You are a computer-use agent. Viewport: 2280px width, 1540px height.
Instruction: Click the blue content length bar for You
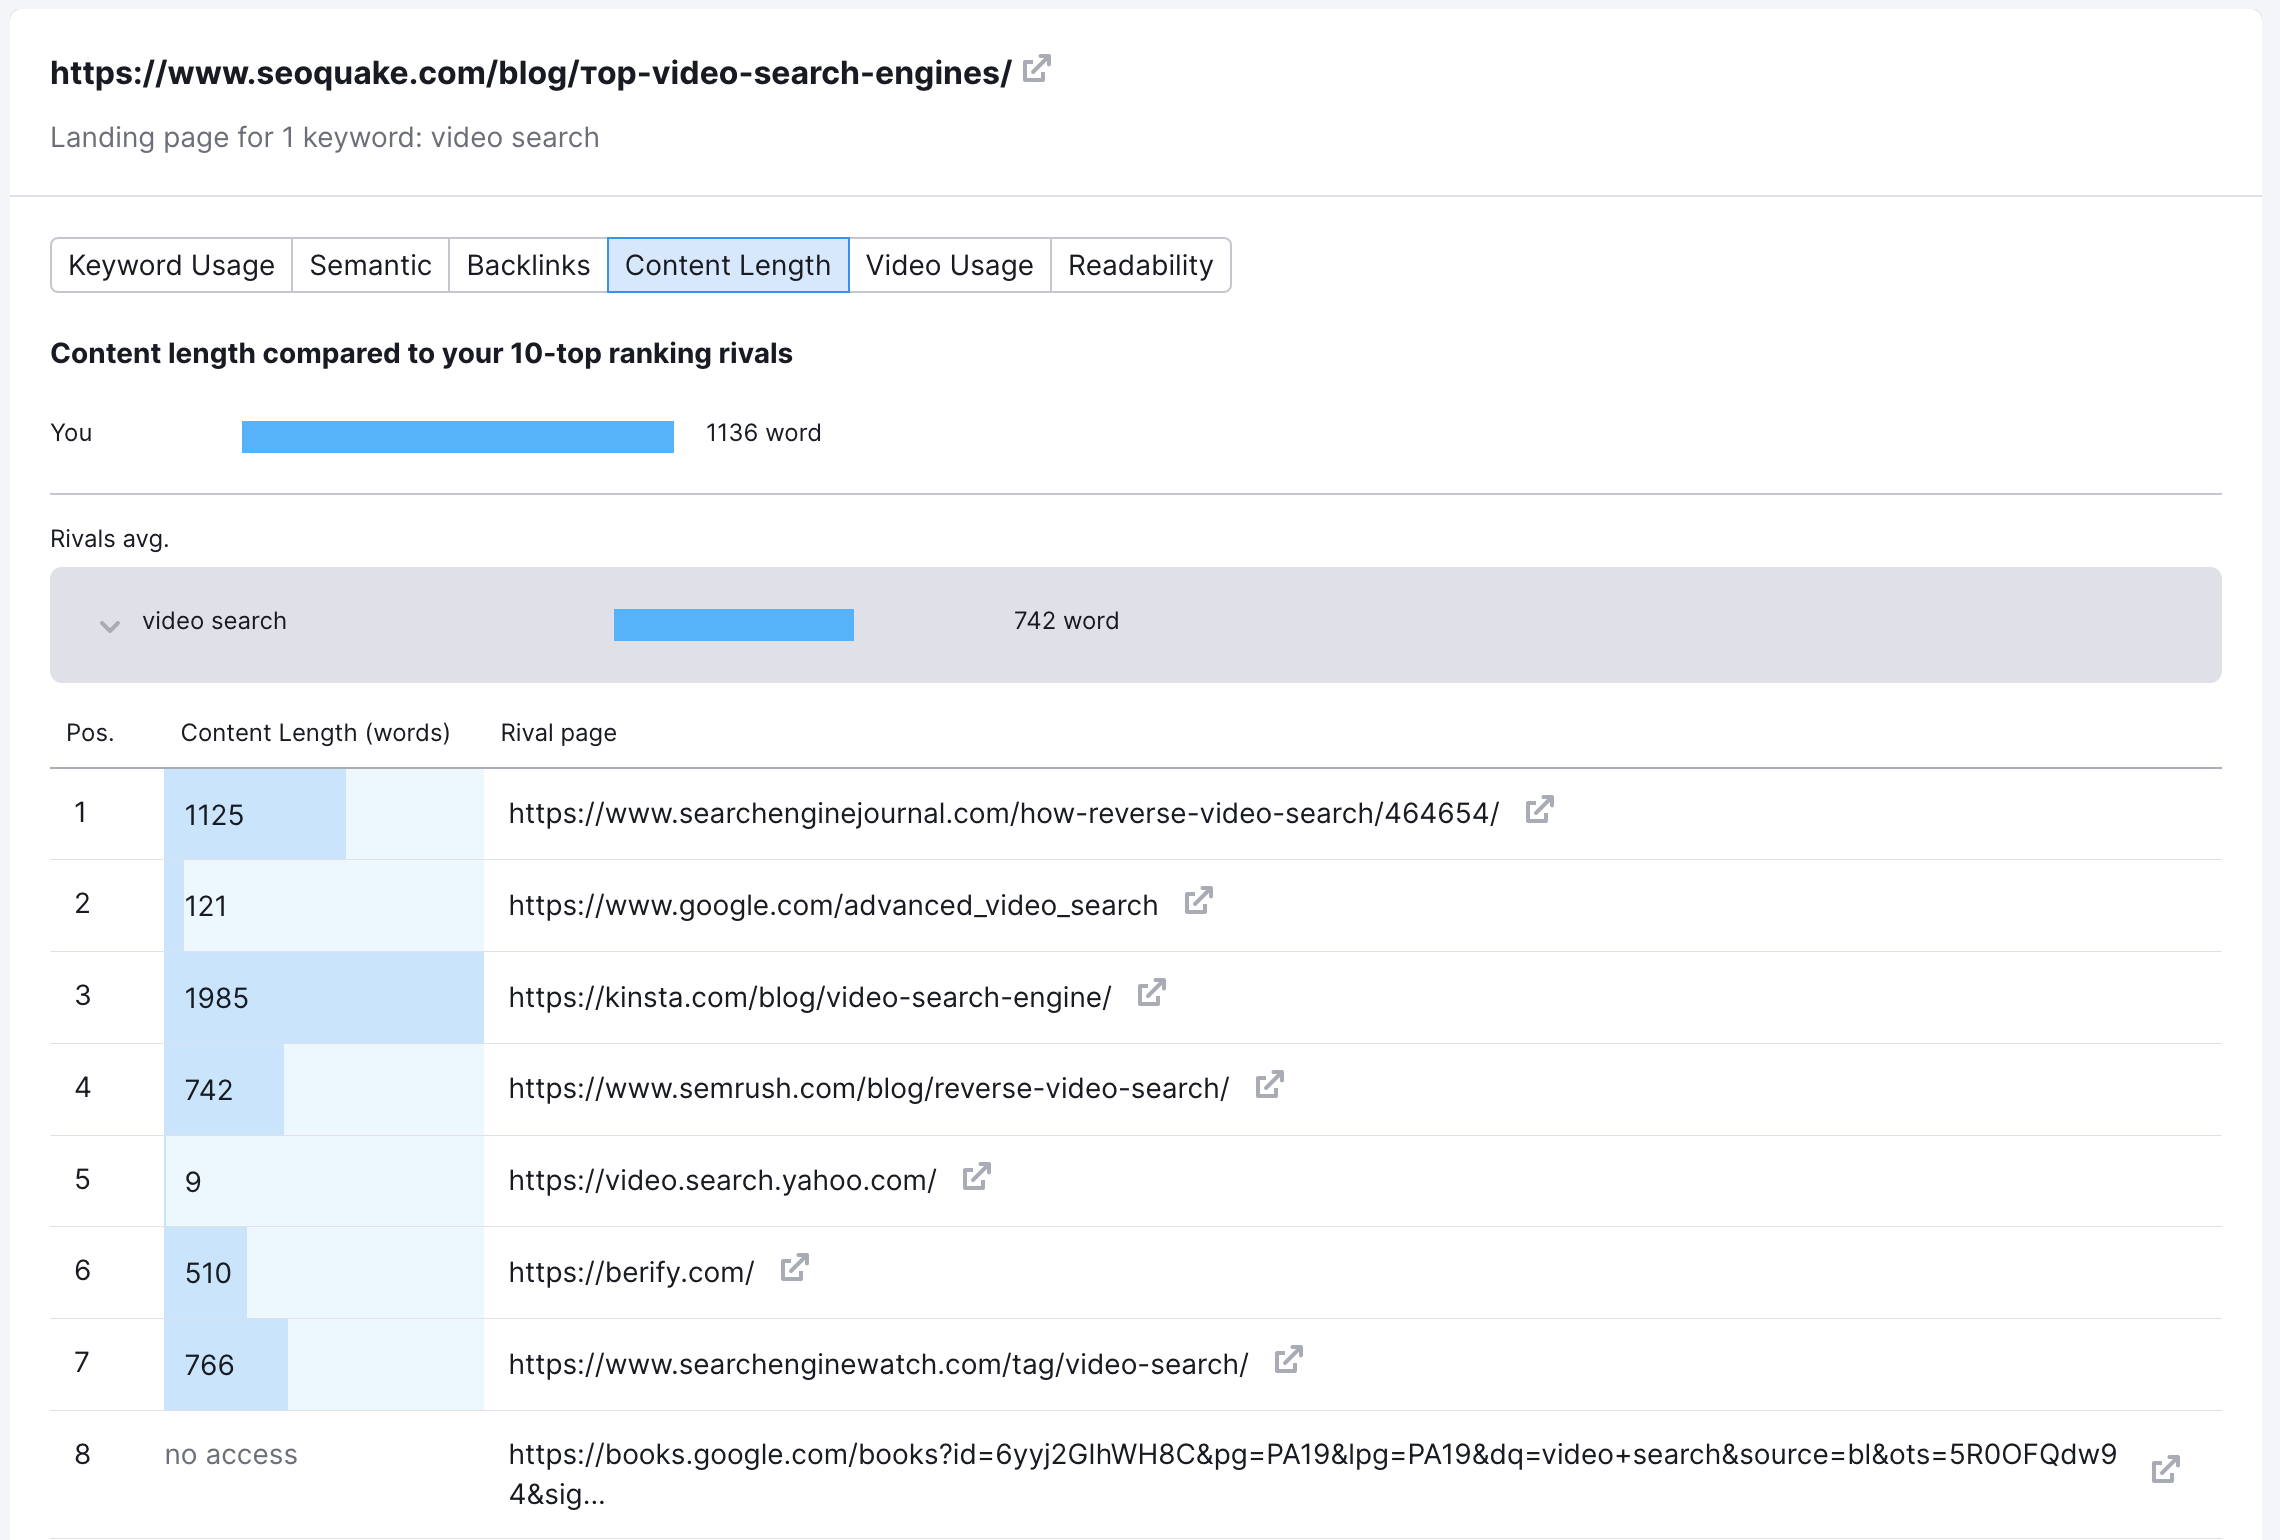[x=456, y=436]
